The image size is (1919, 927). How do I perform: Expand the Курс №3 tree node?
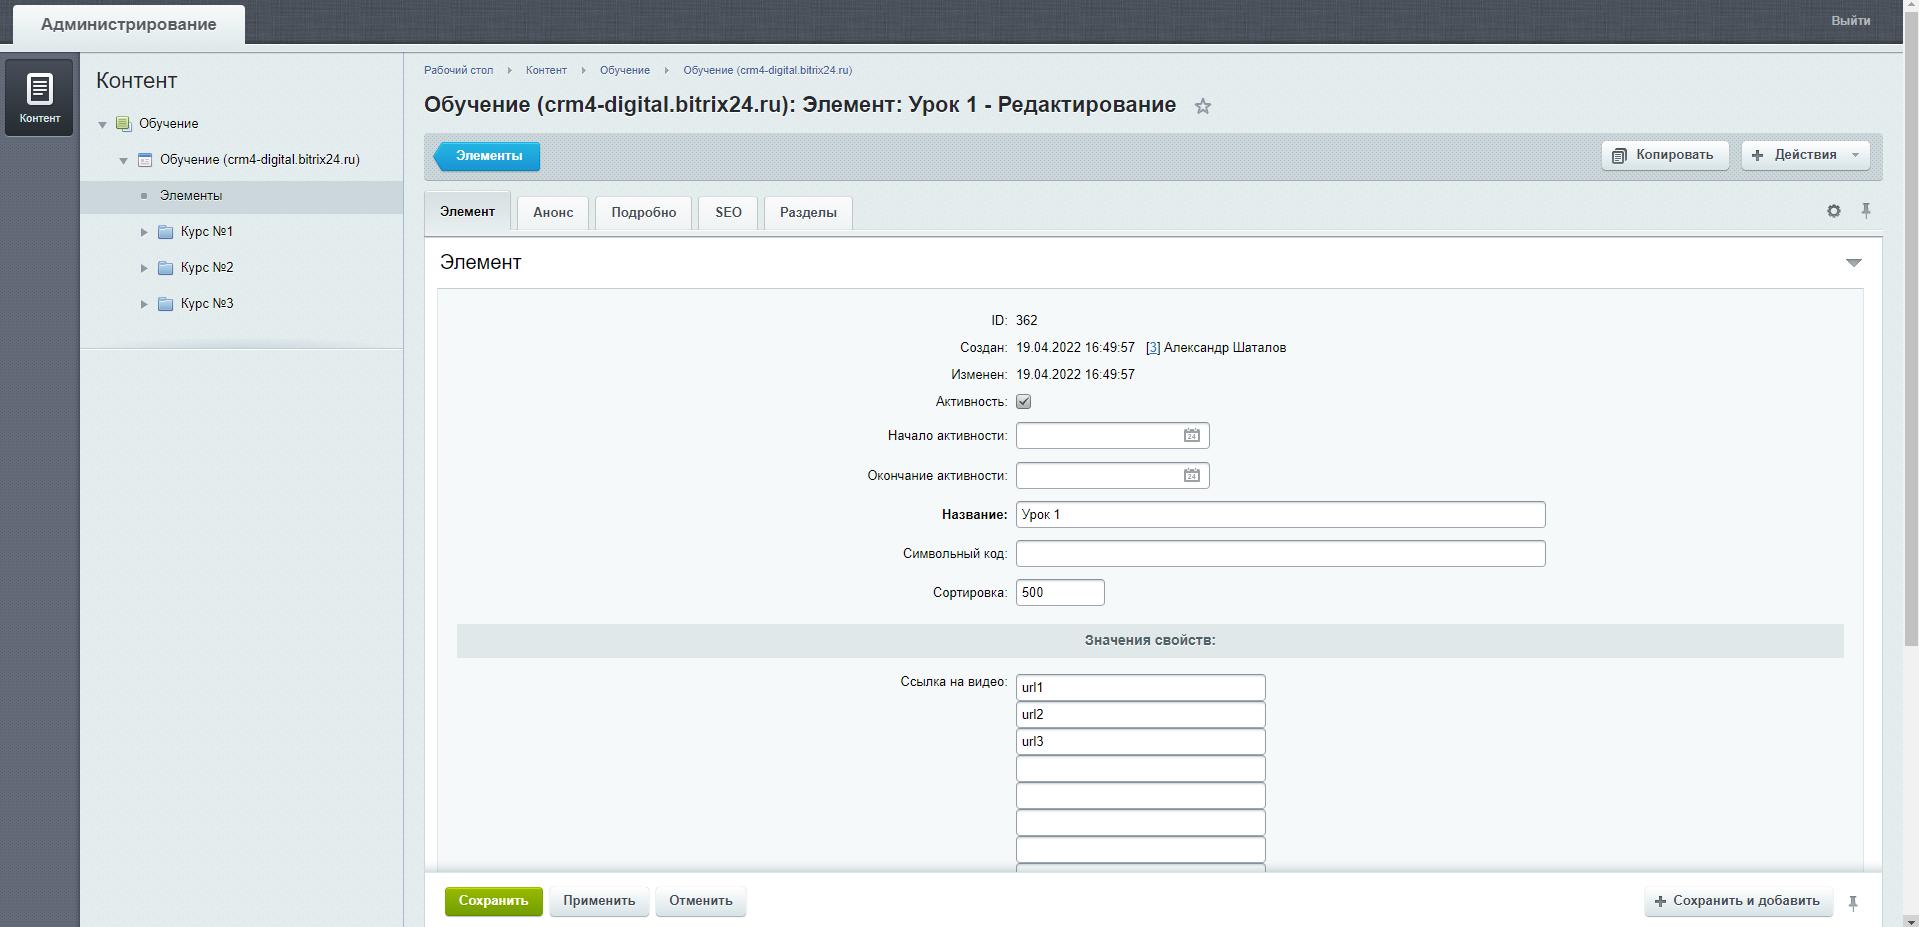tap(144, 304)
